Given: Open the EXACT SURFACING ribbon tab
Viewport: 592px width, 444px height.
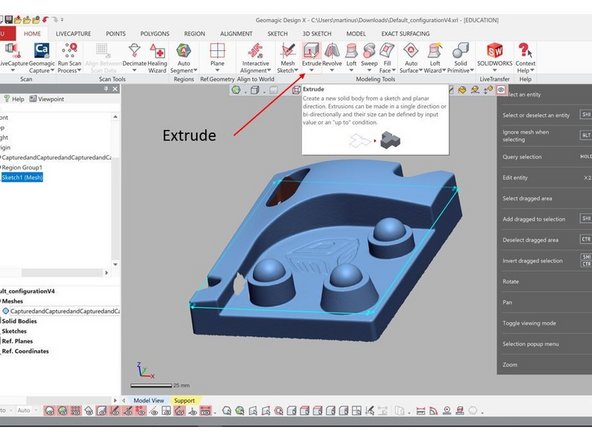Looking at the screenshot, I should [x=405, y=34].
